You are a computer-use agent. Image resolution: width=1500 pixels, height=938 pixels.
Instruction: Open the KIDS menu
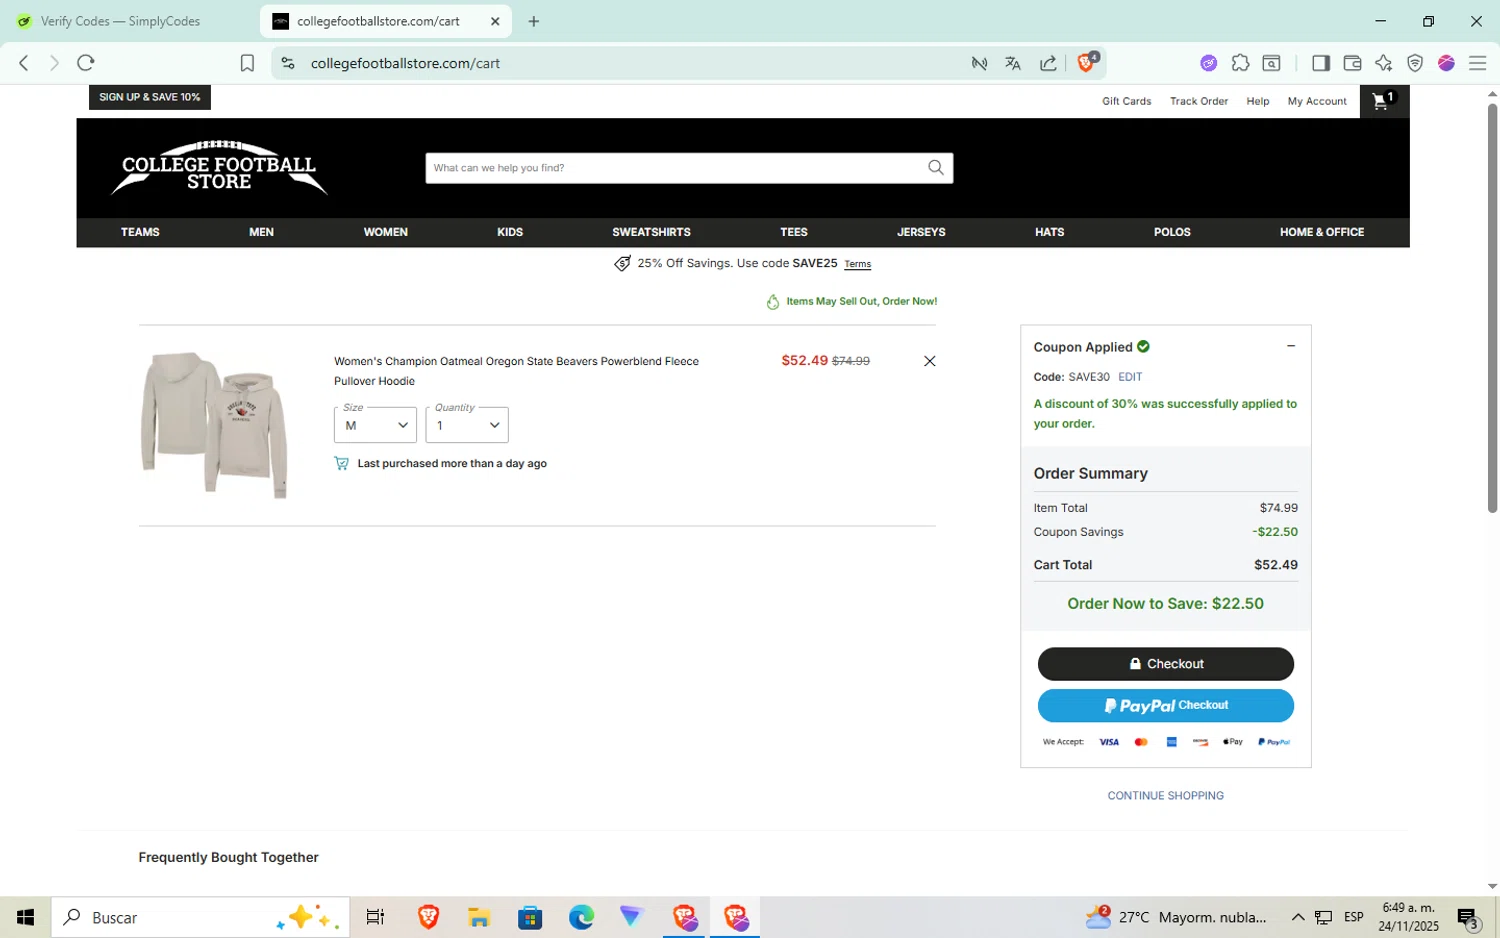tap(510, 232)
